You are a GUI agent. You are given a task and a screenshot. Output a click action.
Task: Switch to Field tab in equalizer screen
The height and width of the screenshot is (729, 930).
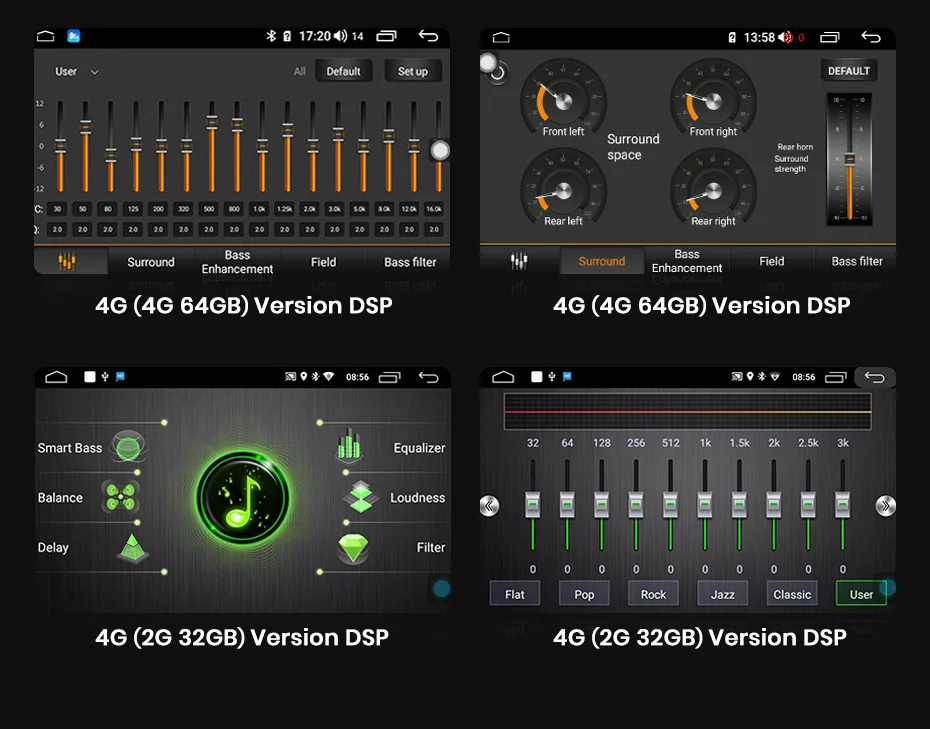[323, 262]
